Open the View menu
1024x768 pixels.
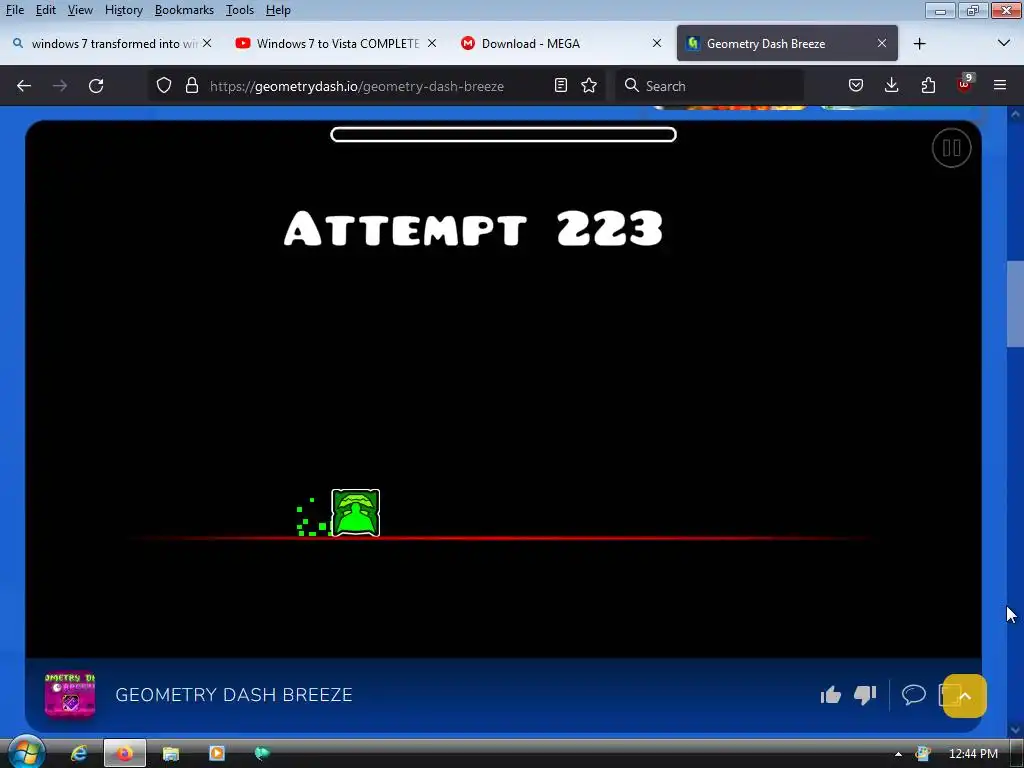pos(80,10)
